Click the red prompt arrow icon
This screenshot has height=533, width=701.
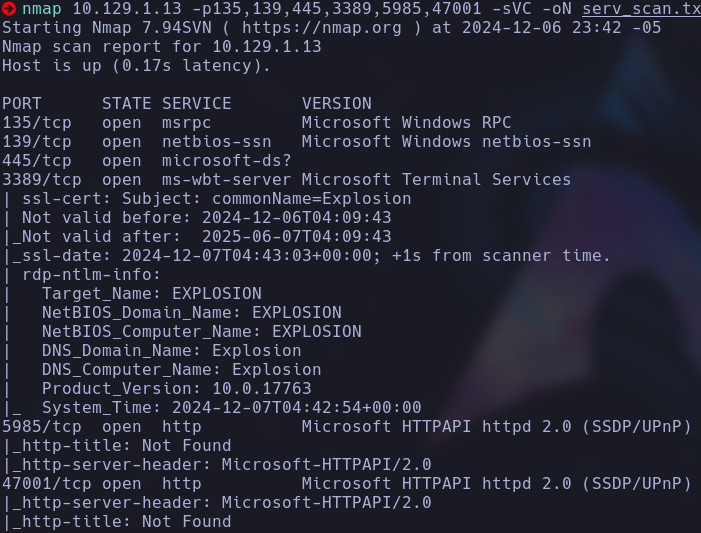(8, 10)
